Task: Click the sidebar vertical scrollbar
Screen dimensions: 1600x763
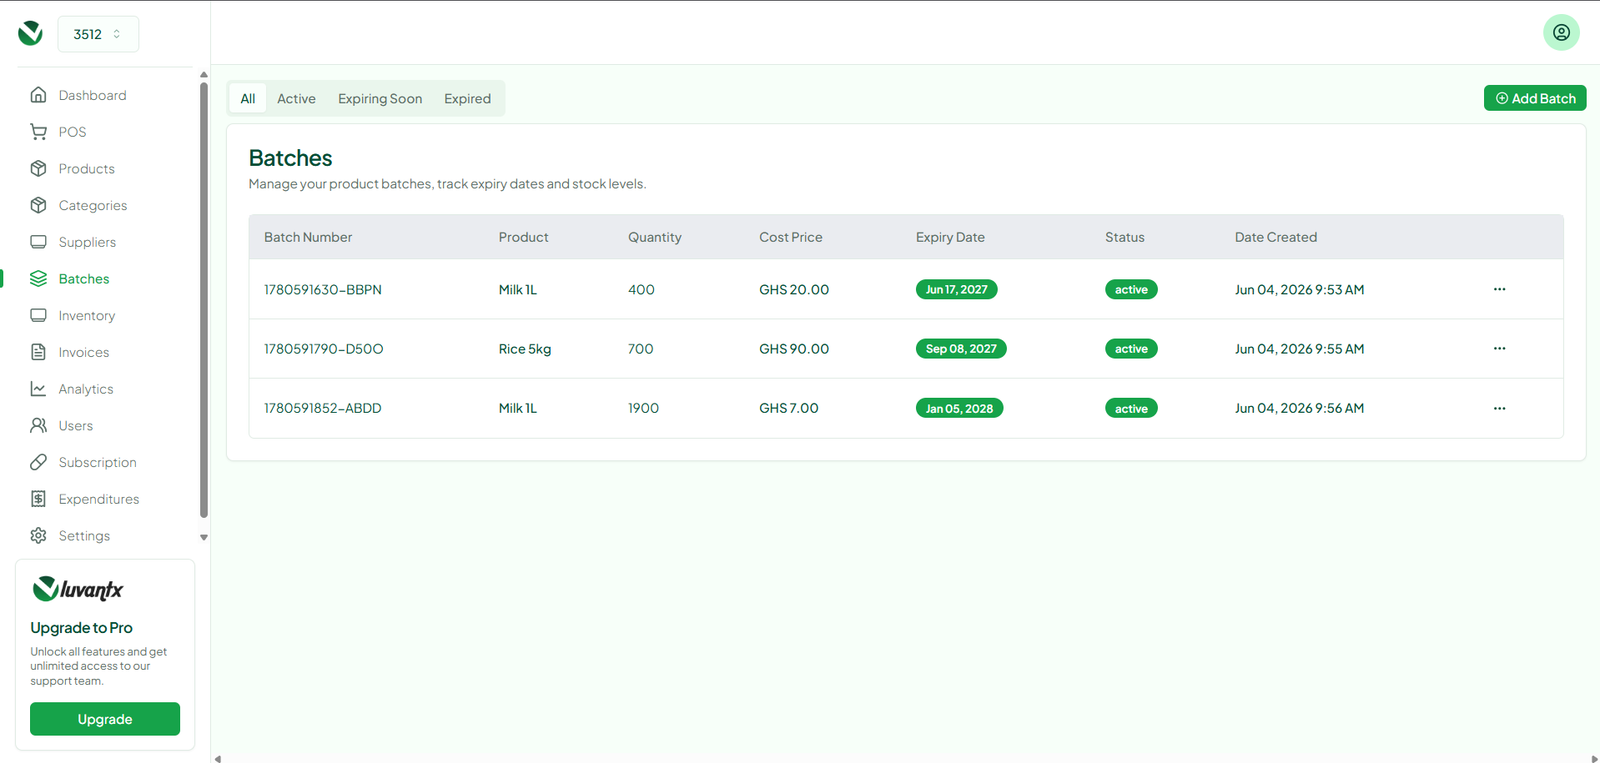Action: (x=204, y=300)
